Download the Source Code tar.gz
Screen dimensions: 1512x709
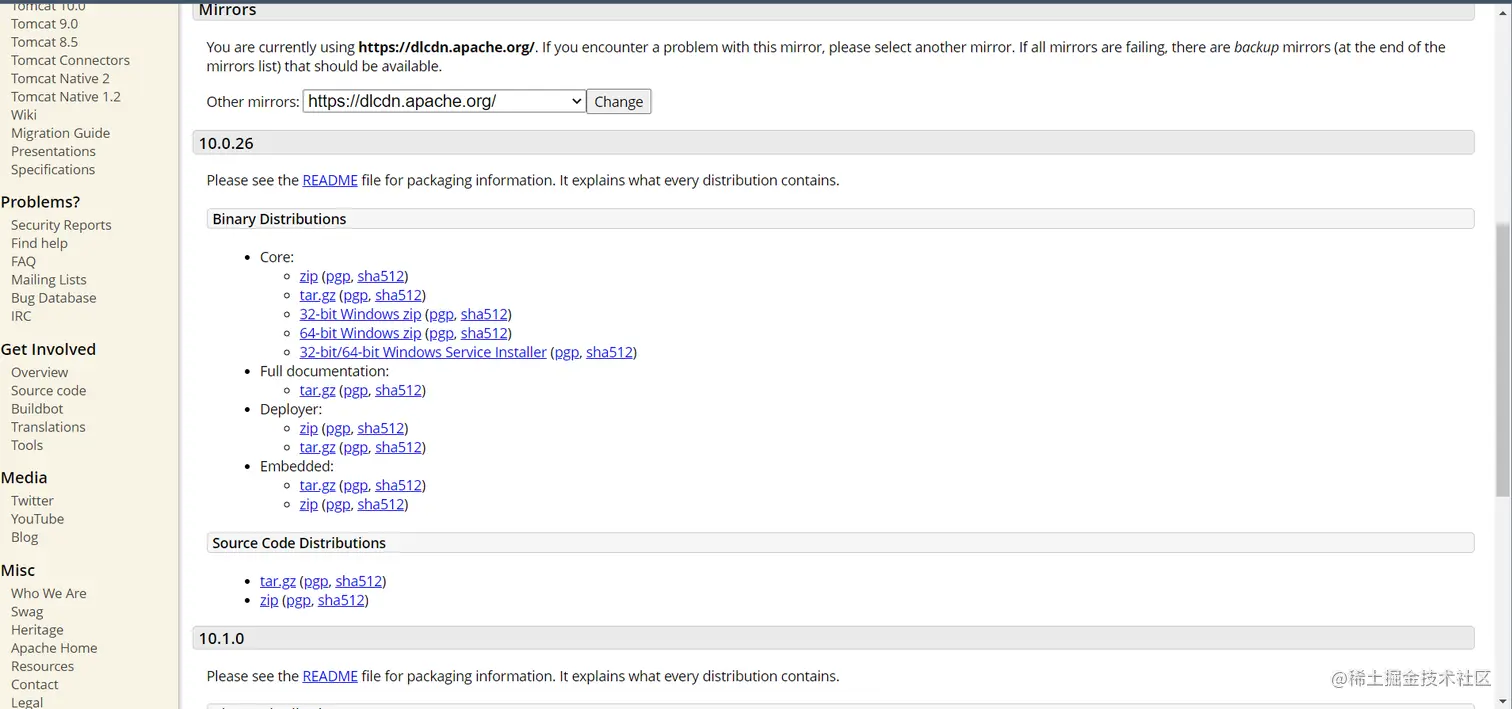coord(278,581)
